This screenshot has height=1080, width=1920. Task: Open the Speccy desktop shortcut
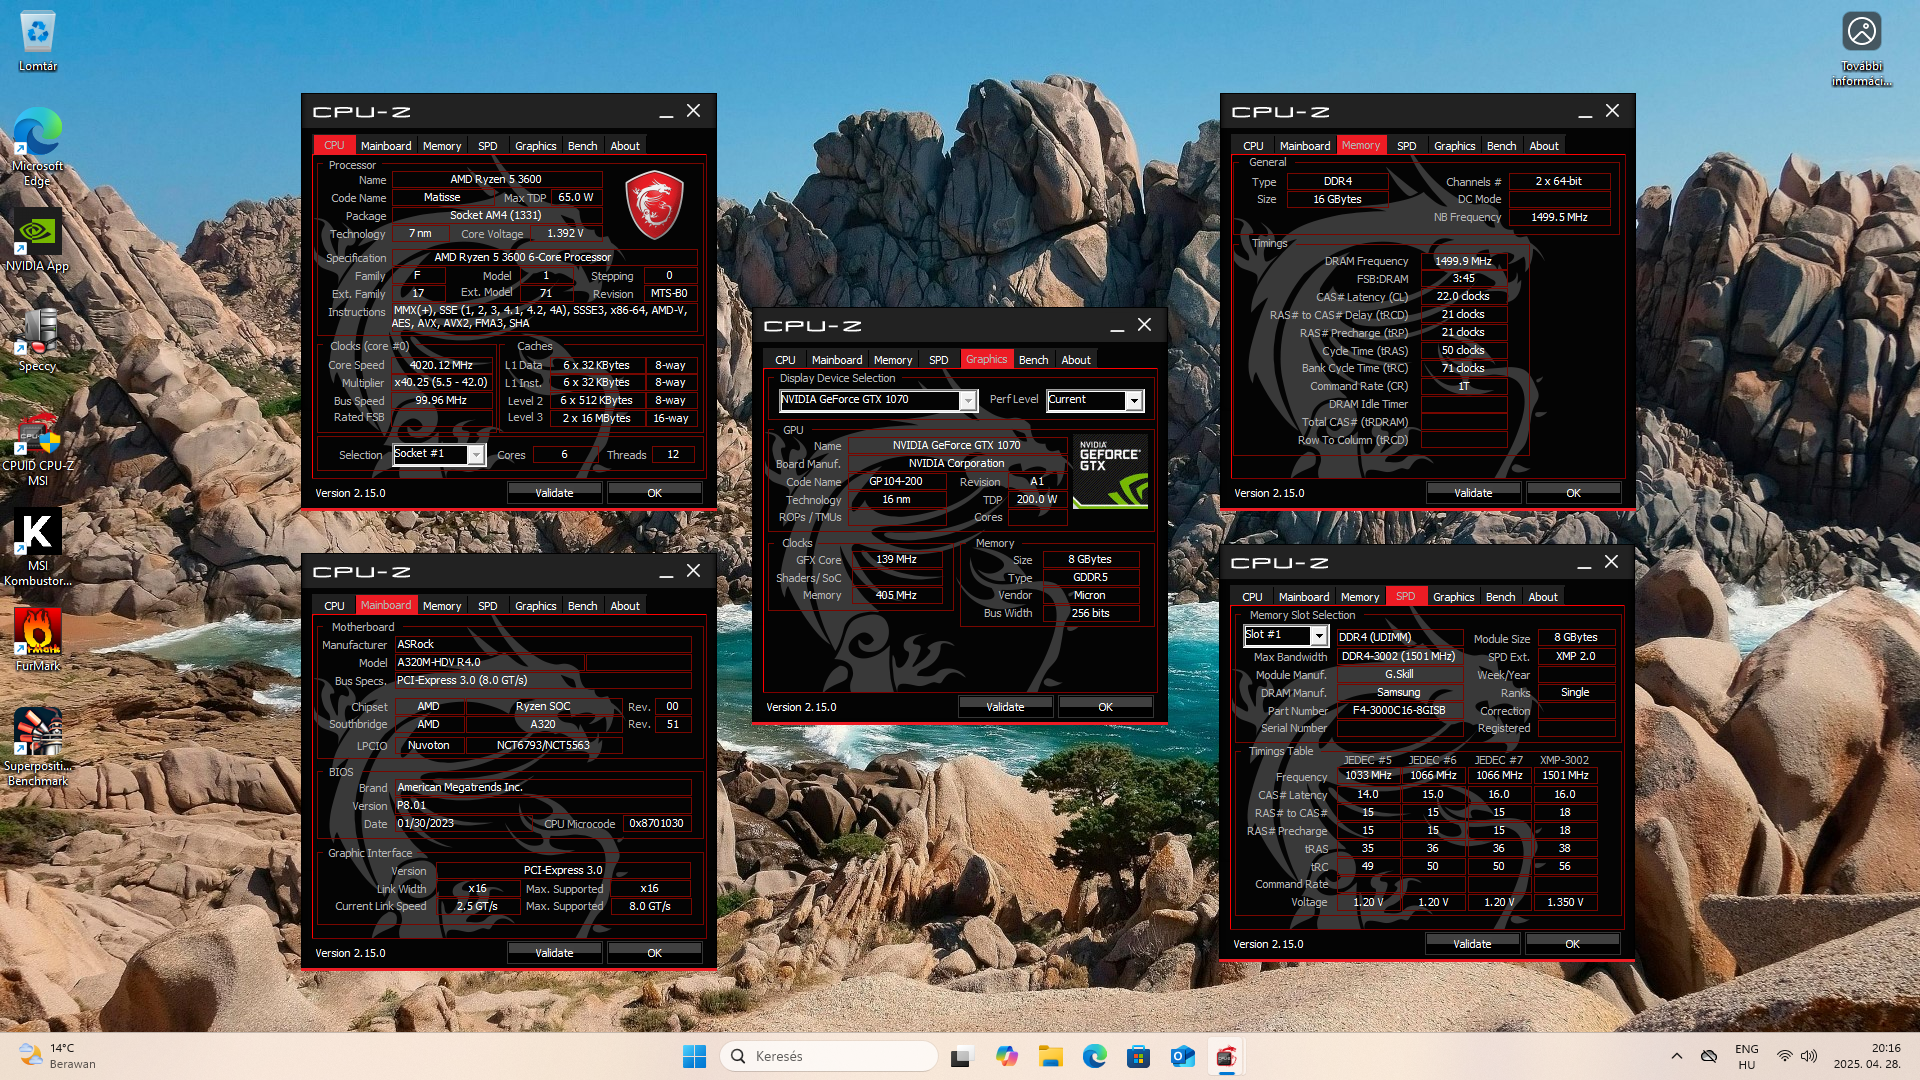point(38,340)
